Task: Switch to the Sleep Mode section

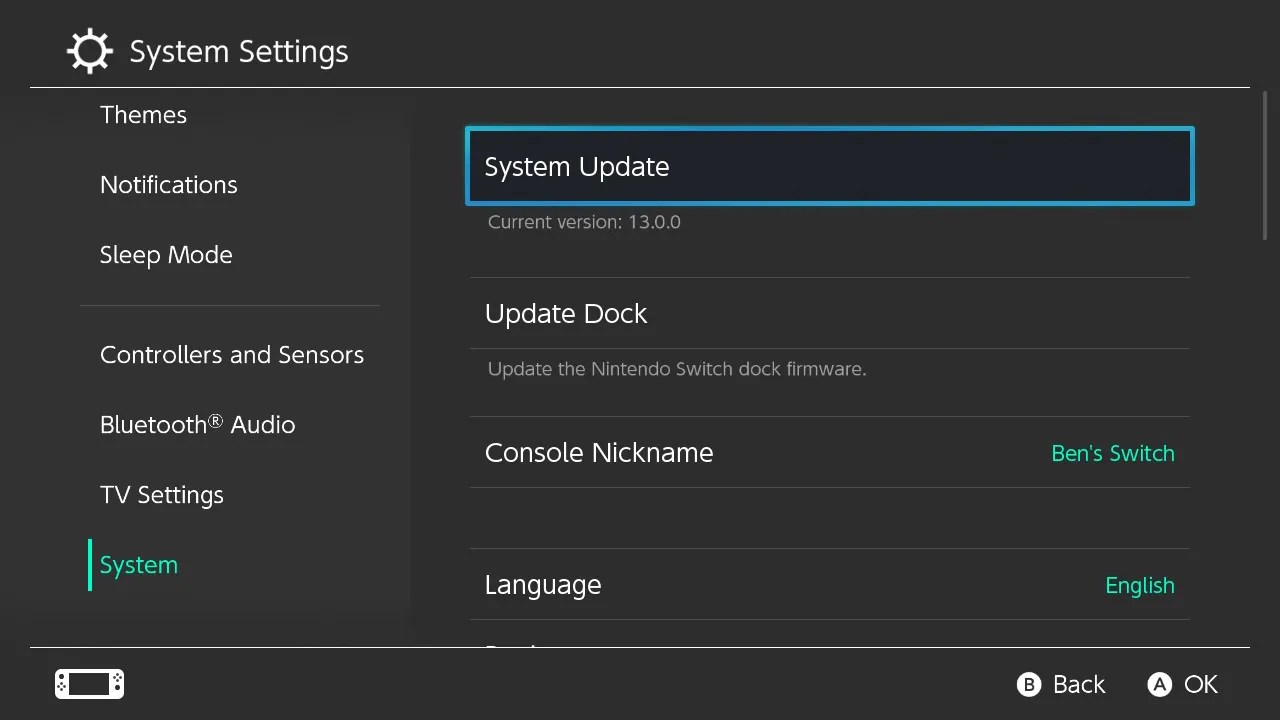Action: pos(166,255)
